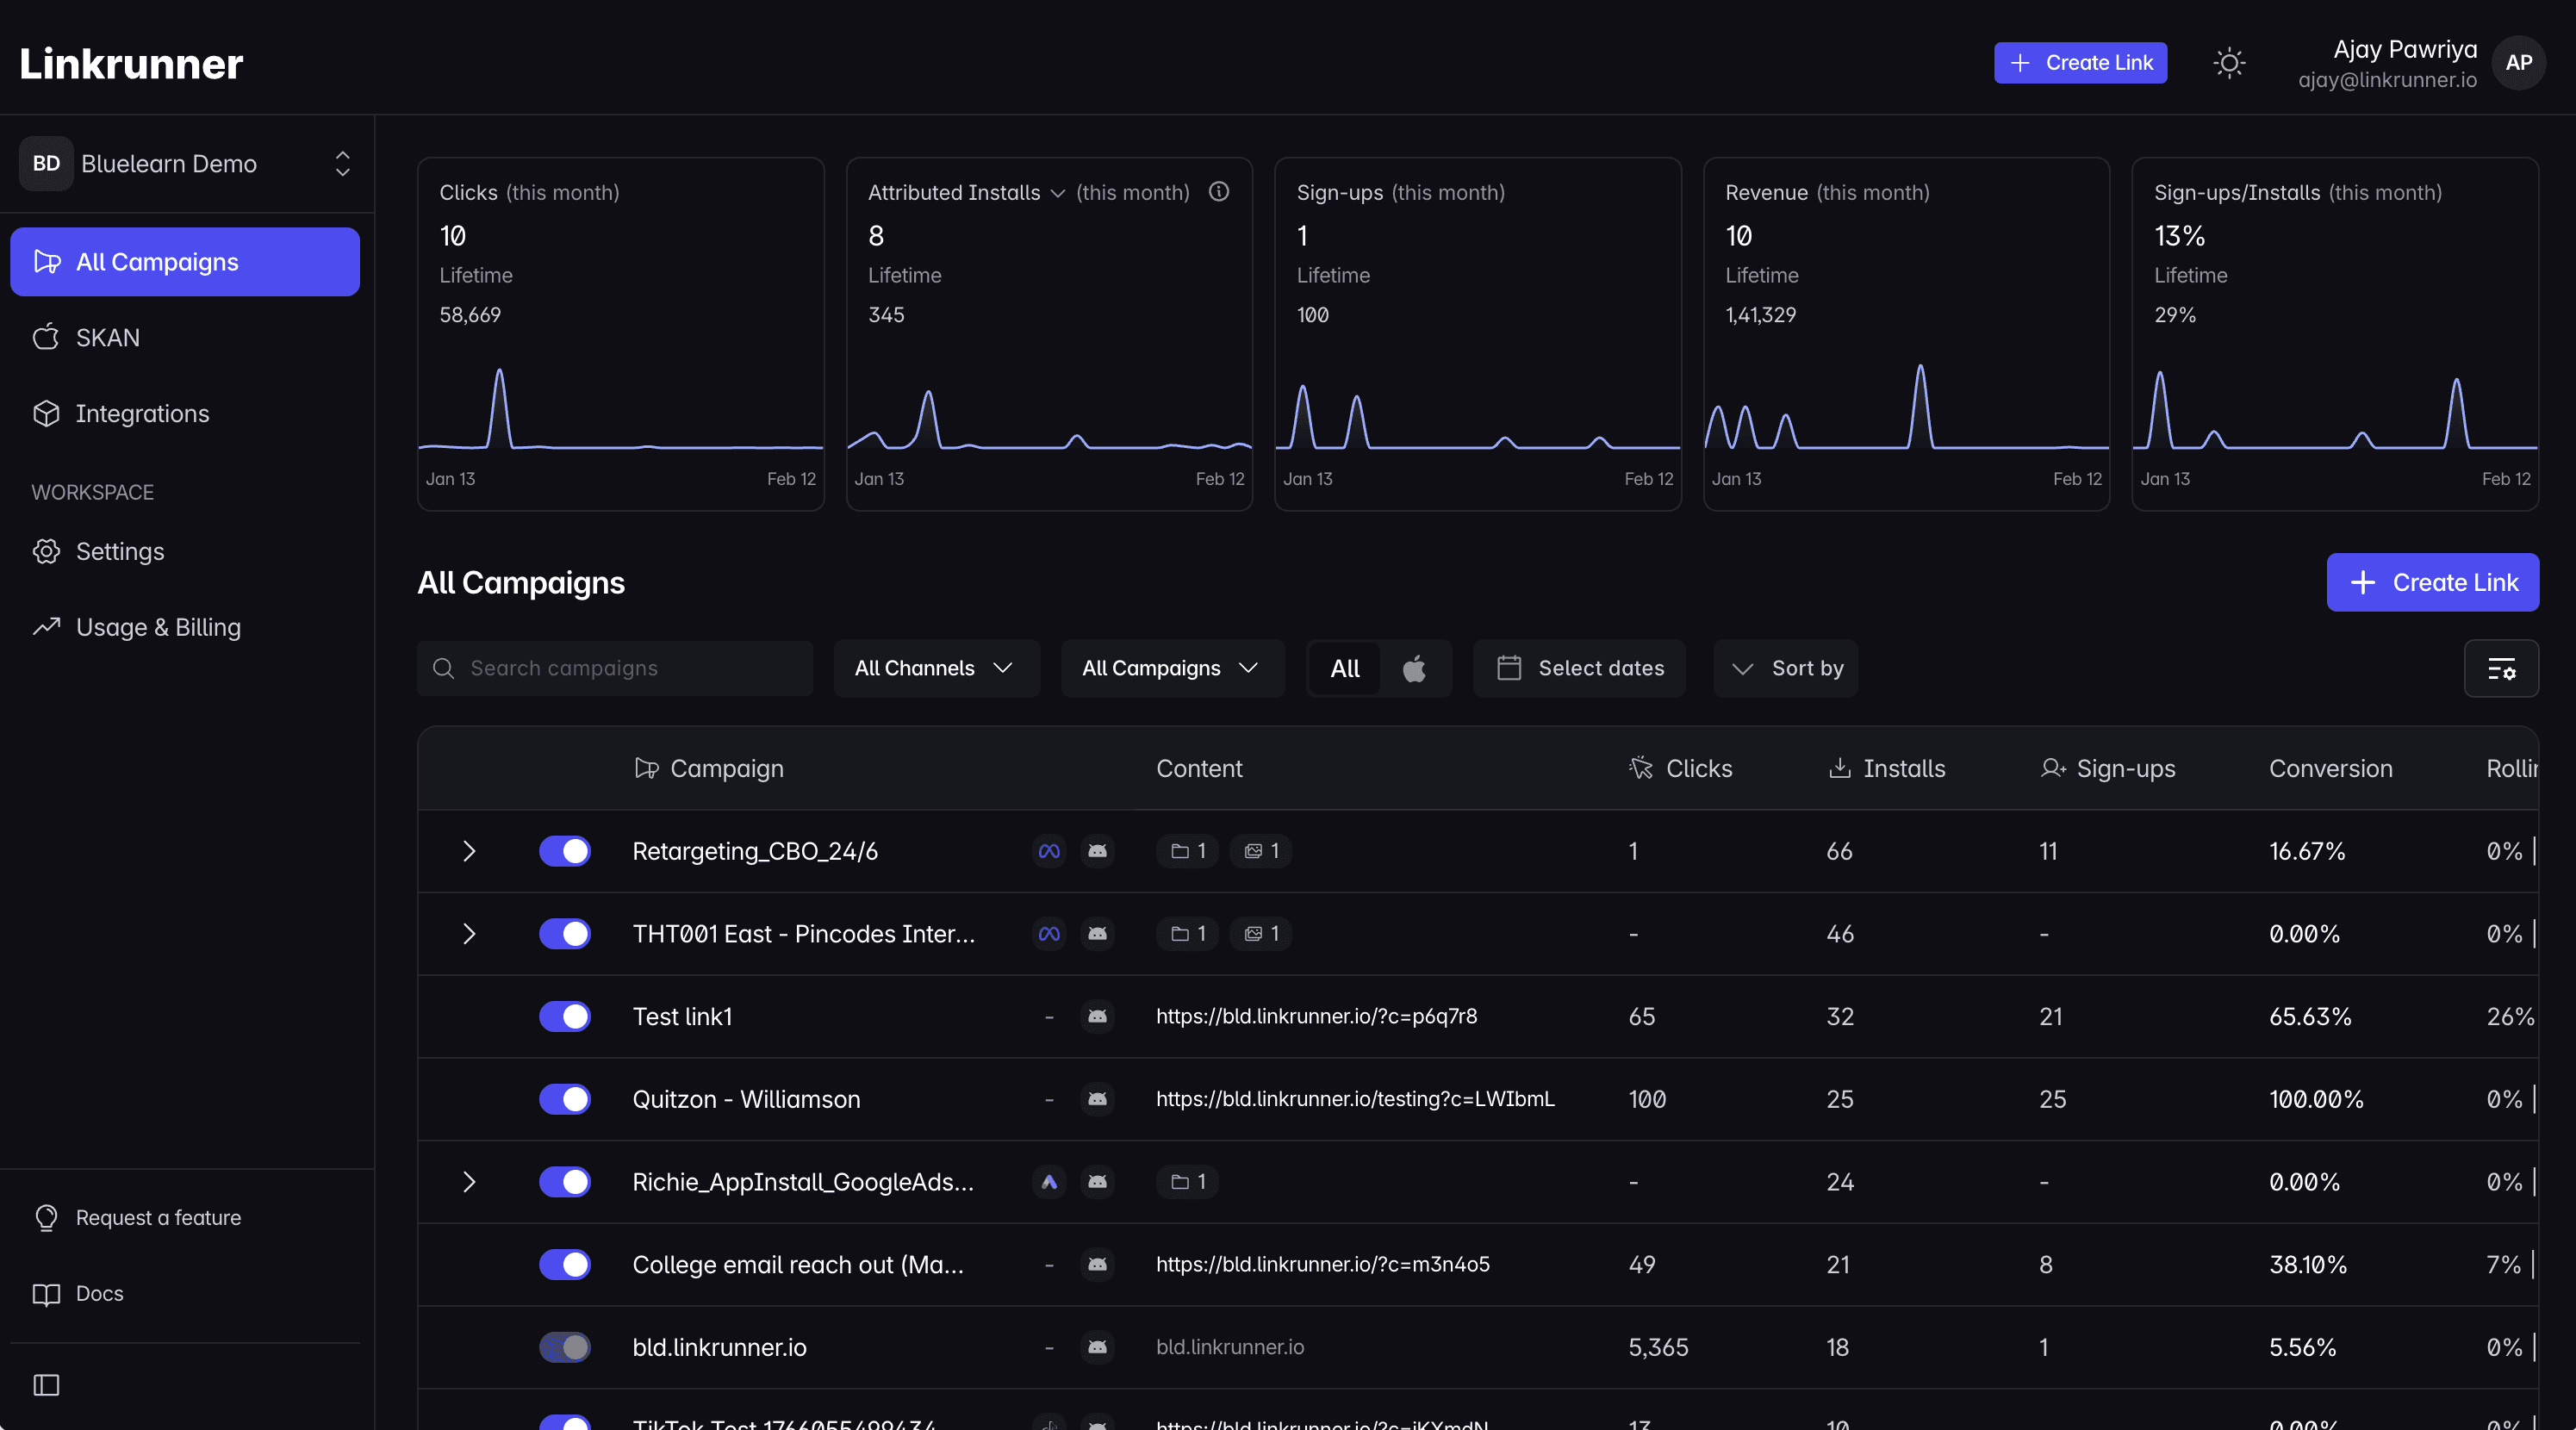Toggle the light/dark theme sun icon

(2229, 63)
